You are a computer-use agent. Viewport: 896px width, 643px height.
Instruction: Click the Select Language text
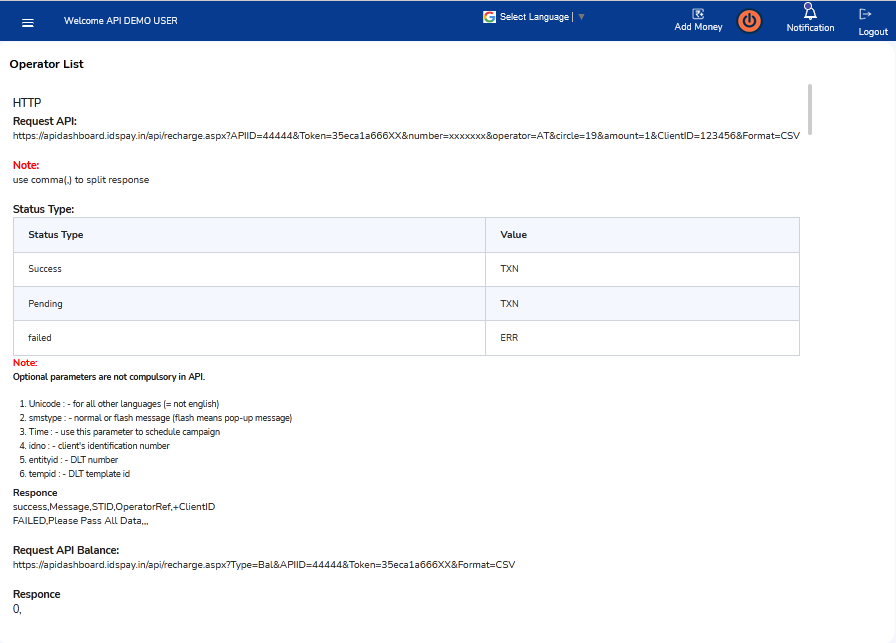tap(534, 17)
